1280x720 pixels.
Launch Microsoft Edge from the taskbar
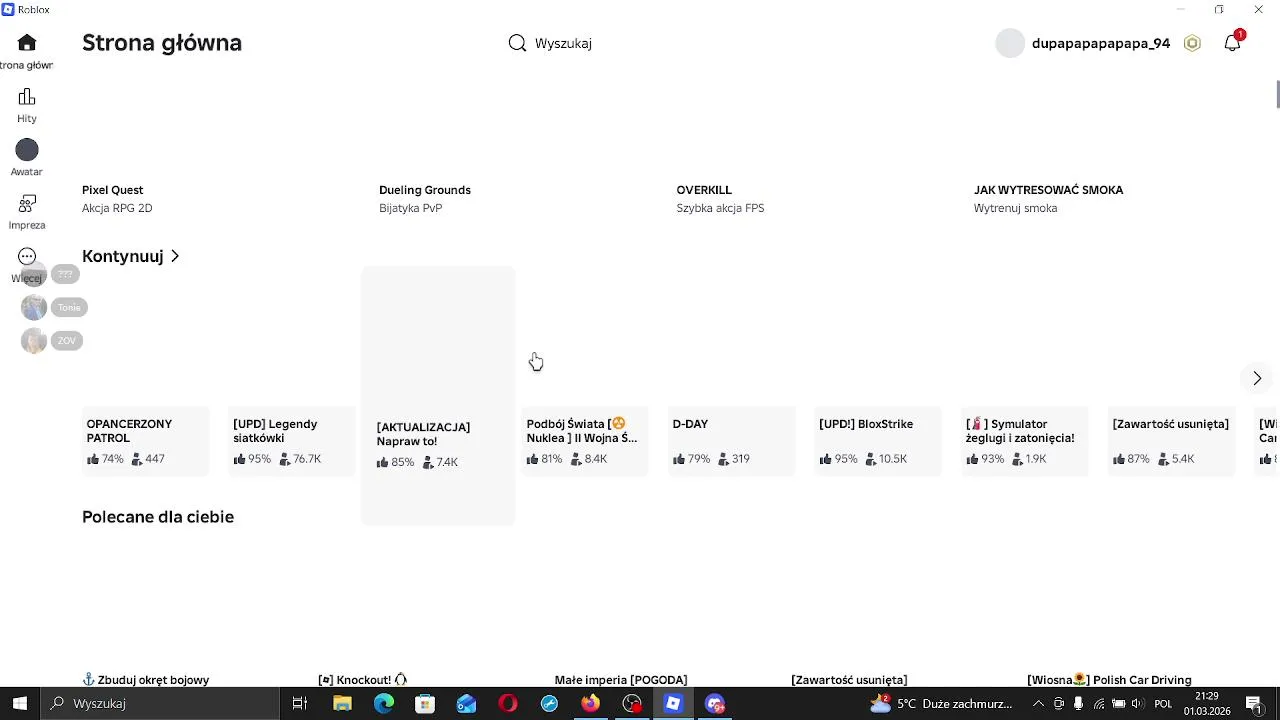click(384, 703)
